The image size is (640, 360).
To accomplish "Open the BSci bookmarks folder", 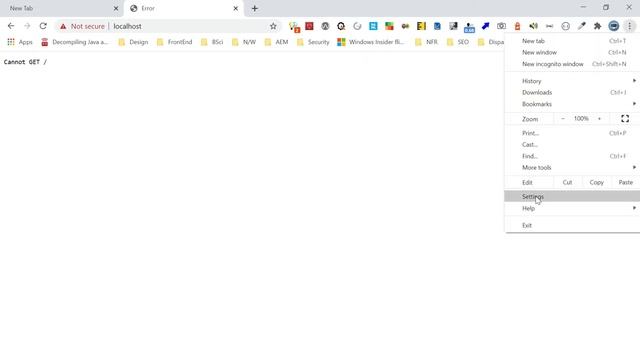I will (212, 42).
